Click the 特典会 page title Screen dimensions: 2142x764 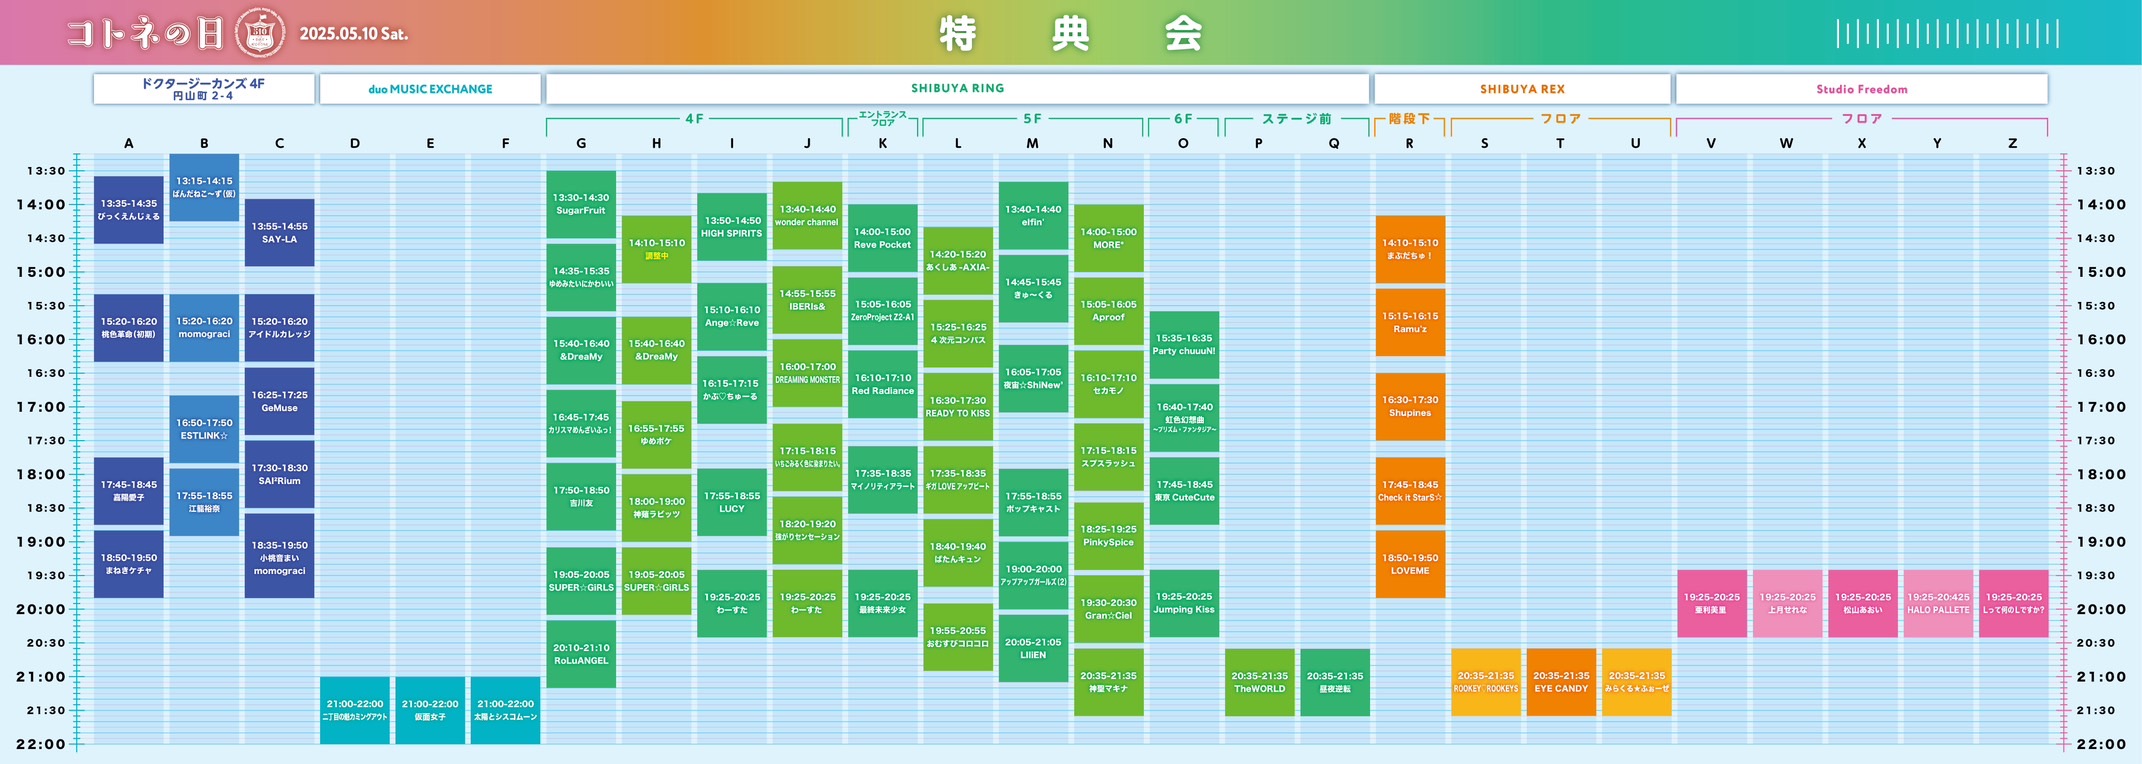1070,34
